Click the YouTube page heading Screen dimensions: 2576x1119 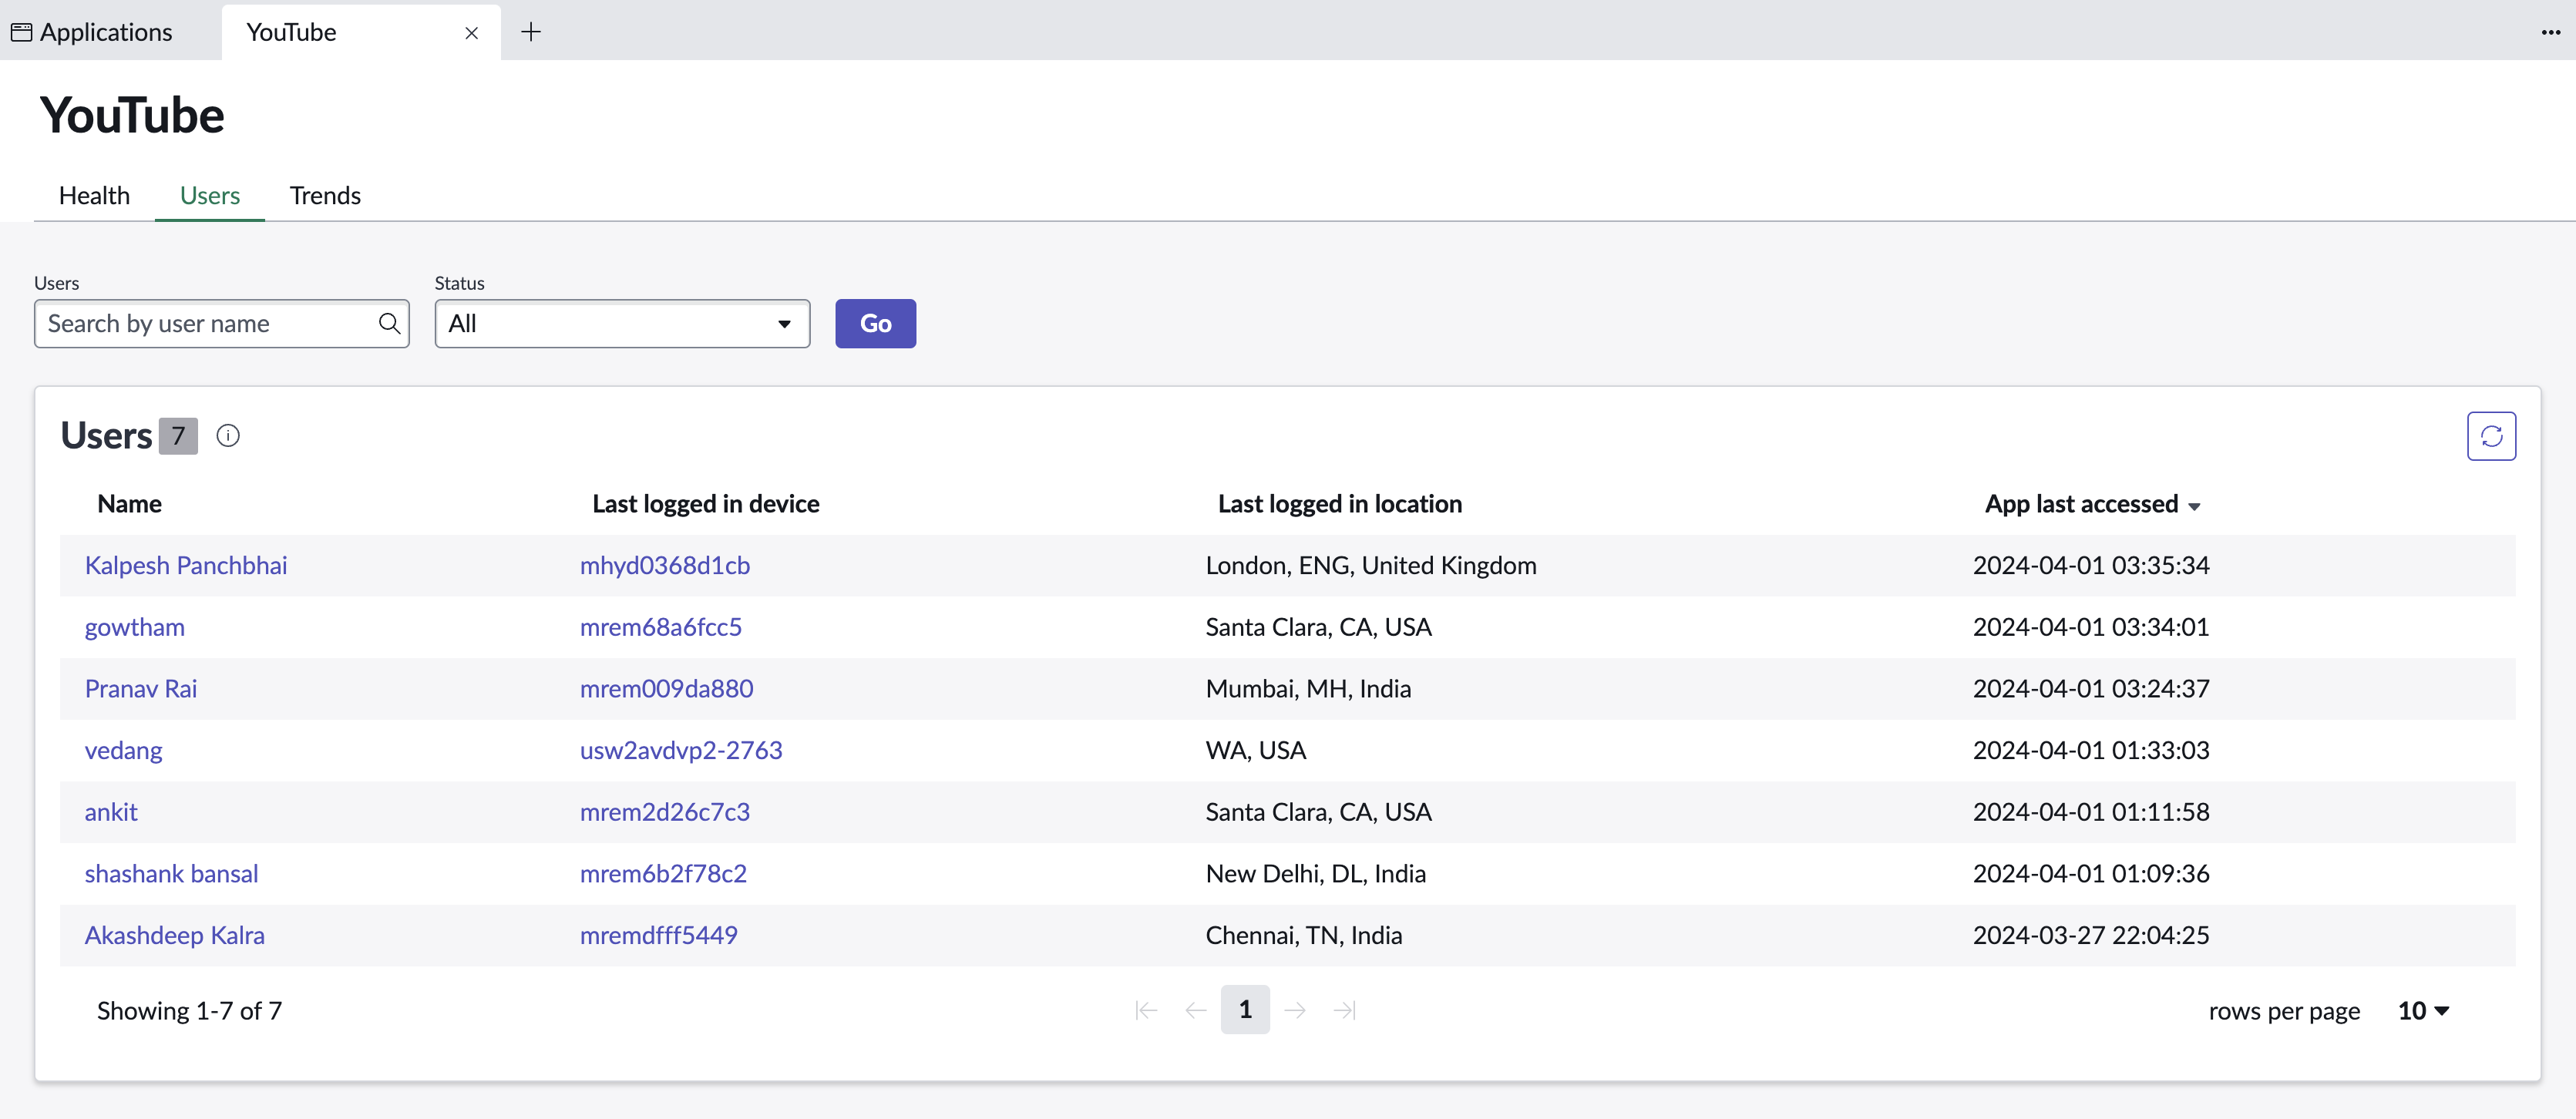pos(132,115)
